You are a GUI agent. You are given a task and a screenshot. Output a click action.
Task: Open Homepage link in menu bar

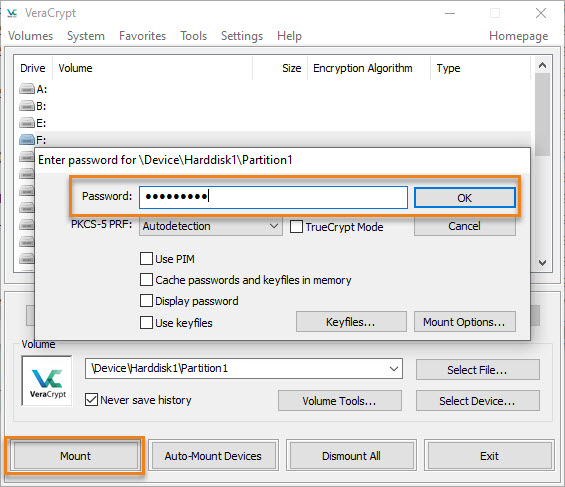click(x=518, y=36)
